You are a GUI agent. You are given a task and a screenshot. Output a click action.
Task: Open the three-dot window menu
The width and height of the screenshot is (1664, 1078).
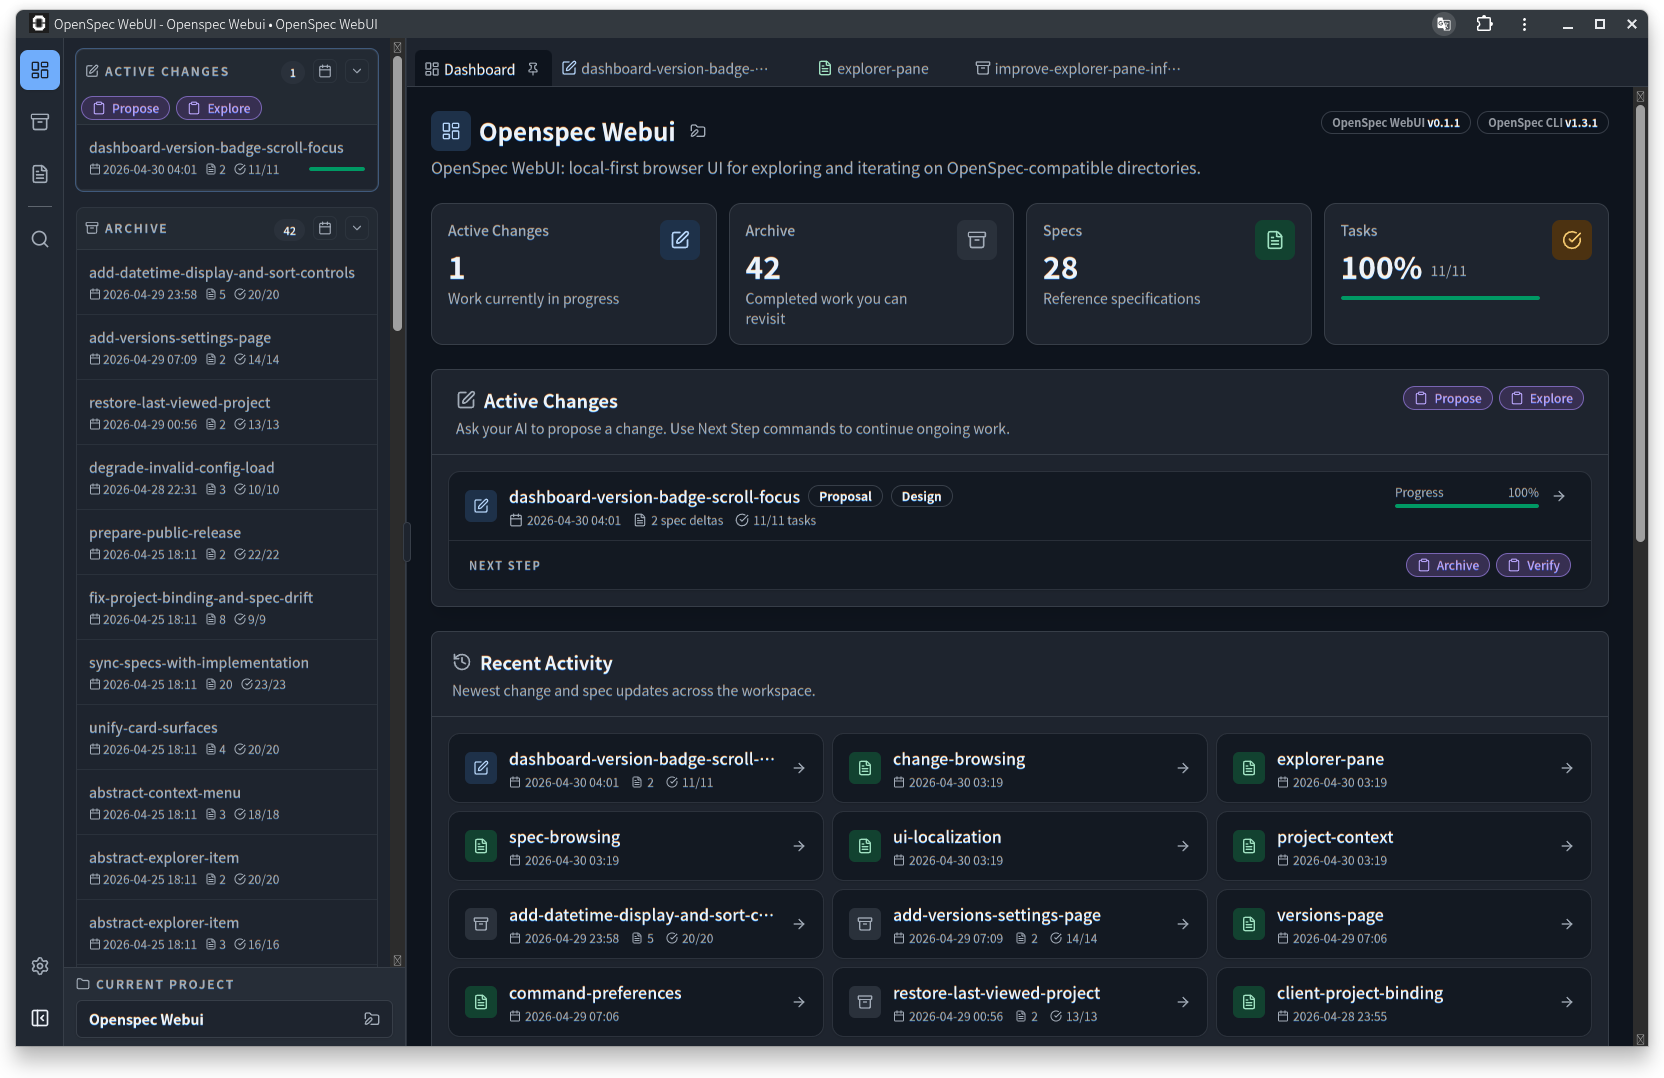1524,24
